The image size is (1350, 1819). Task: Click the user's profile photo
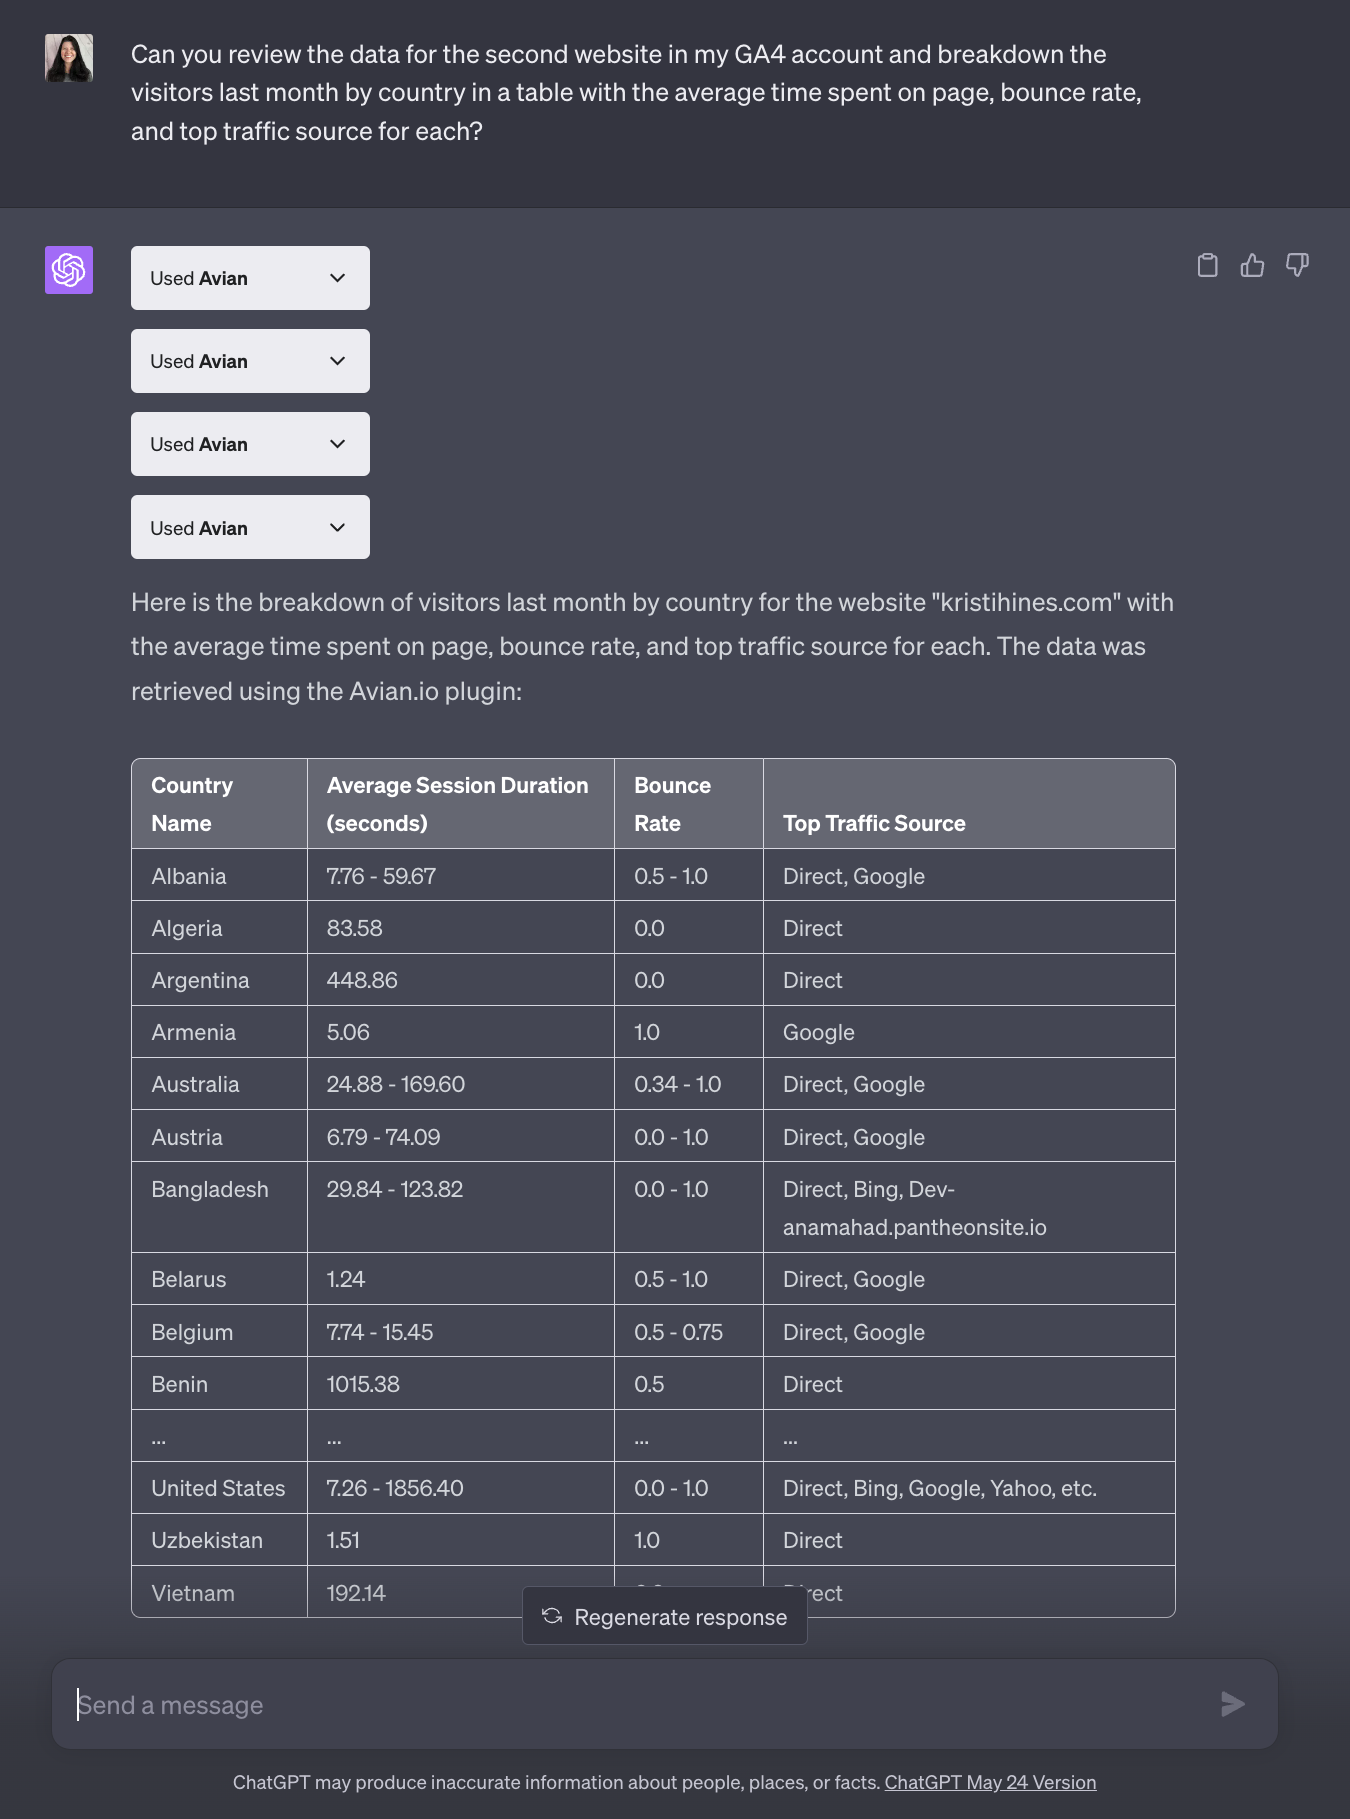[69, 58]
